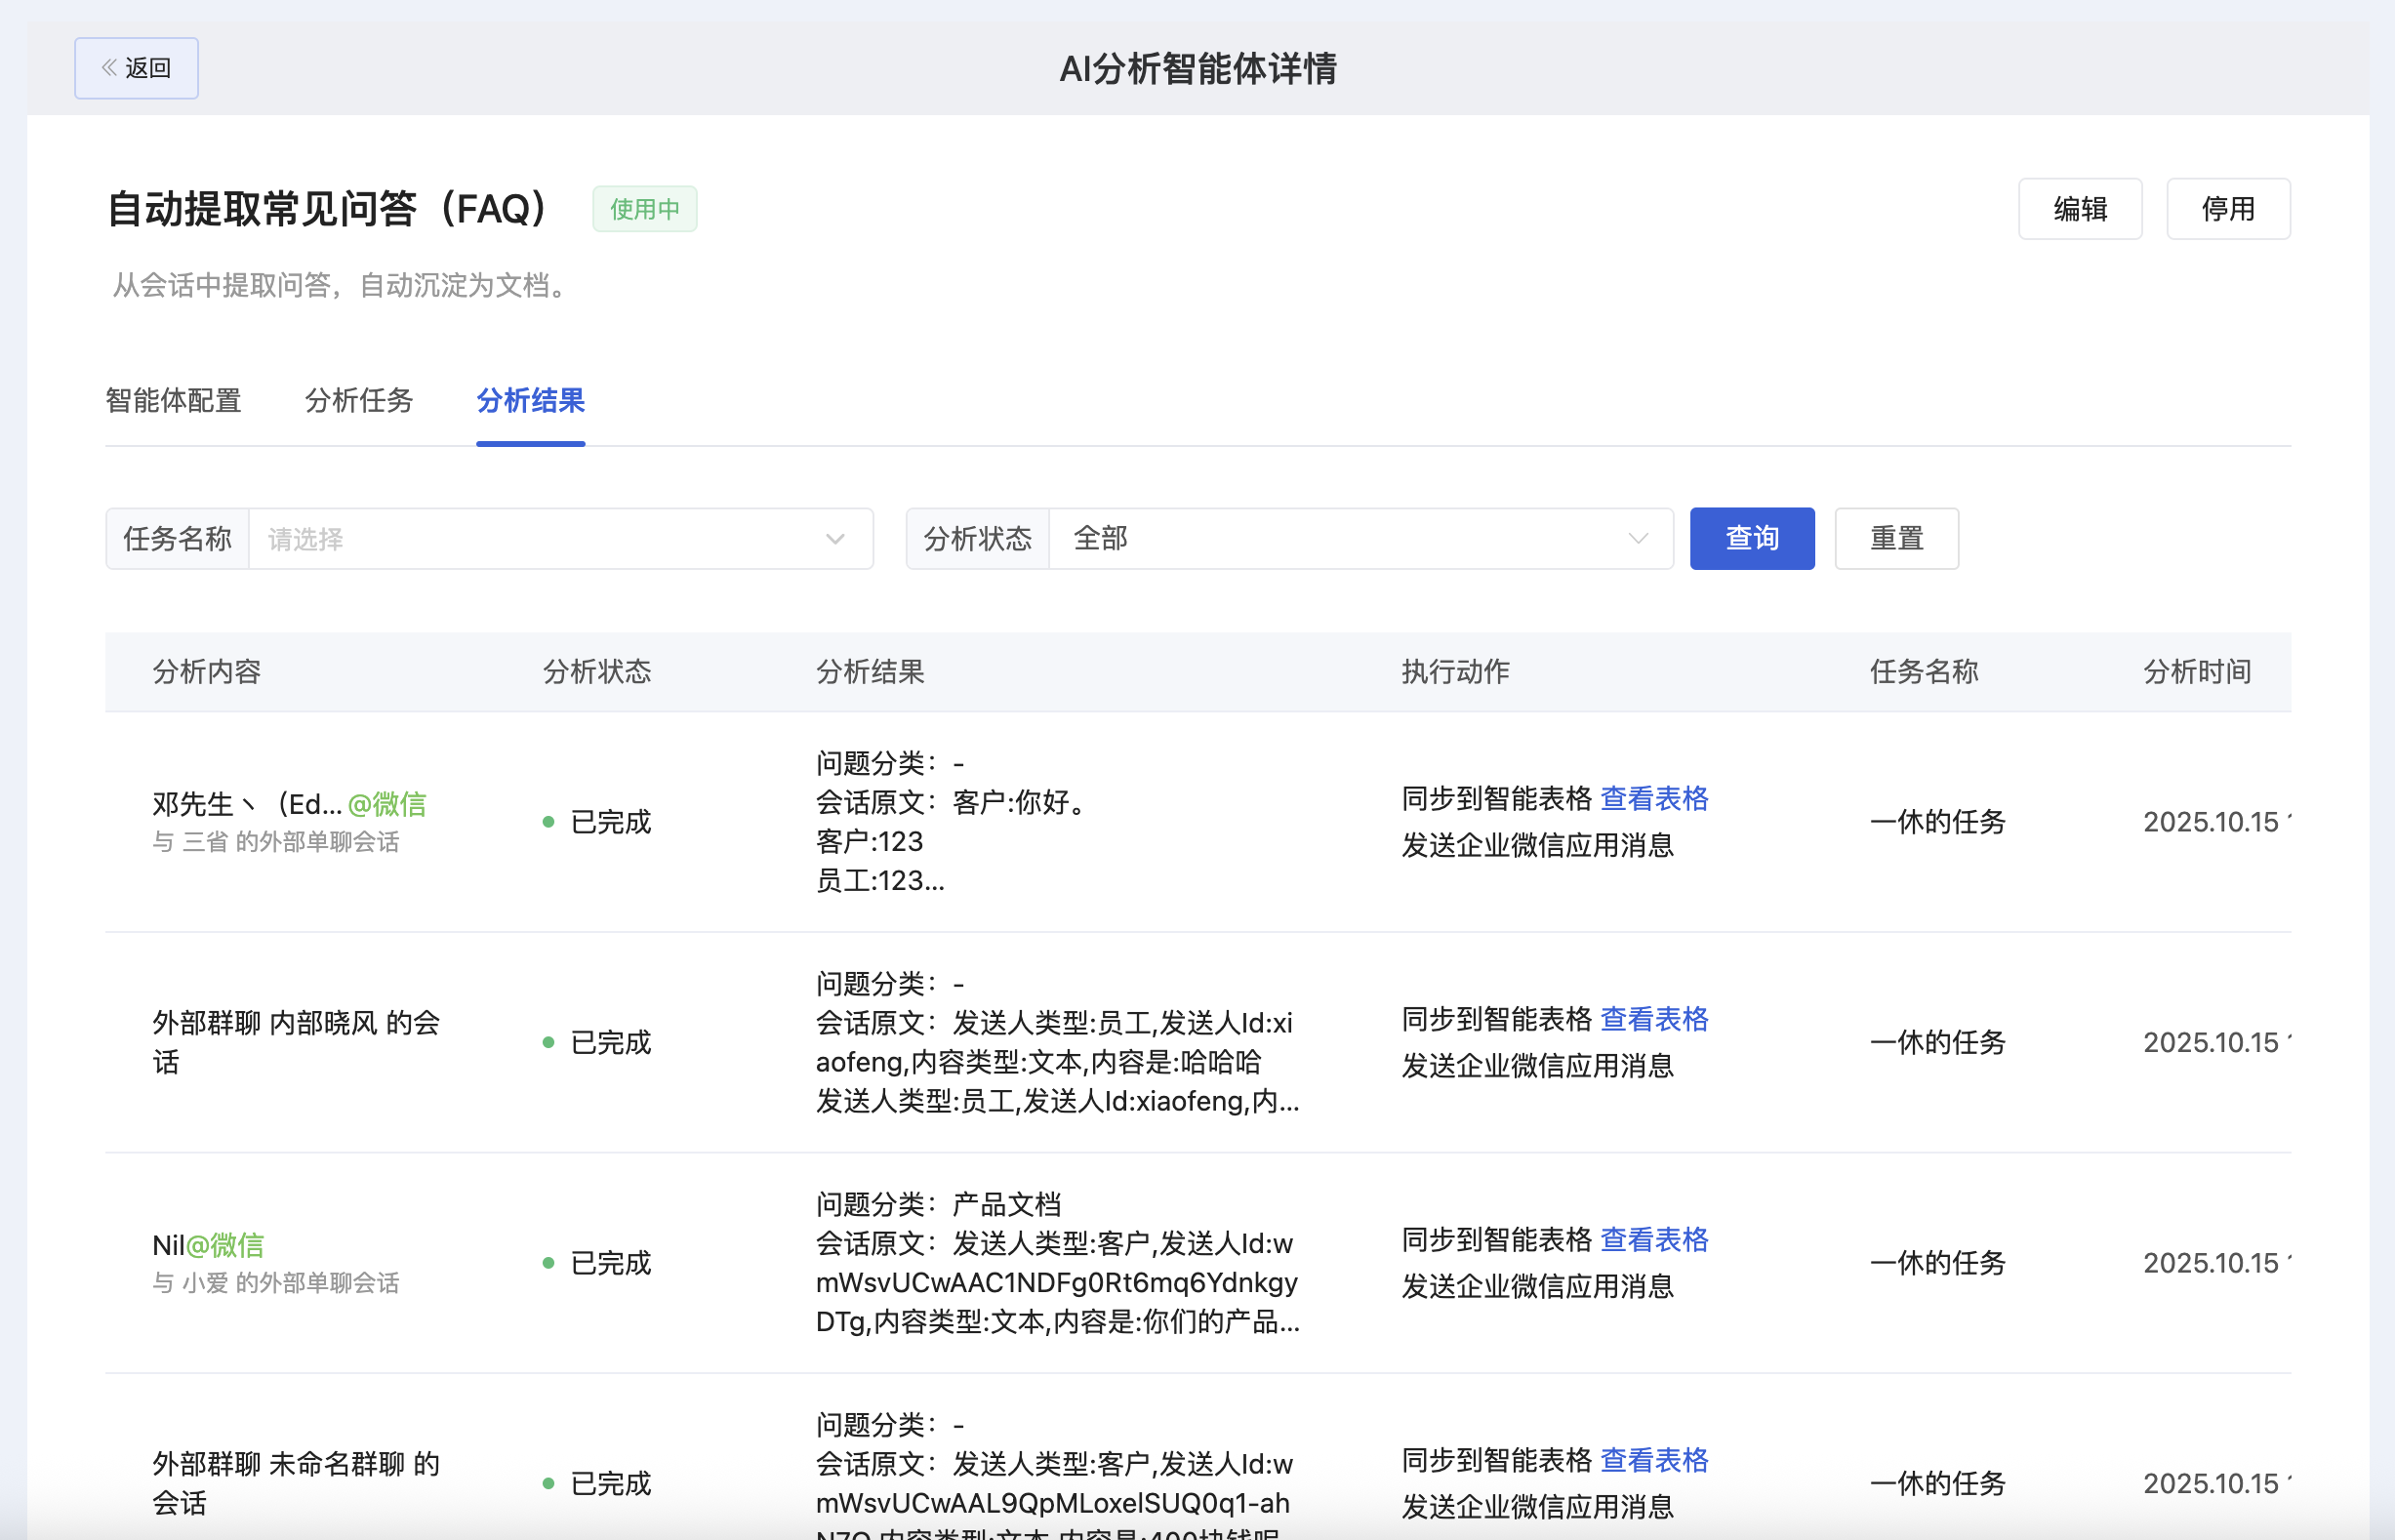Open 查看表格 link in 未命名群聊 row
This screenshot has height=1540, width=2395.
1655,1461
